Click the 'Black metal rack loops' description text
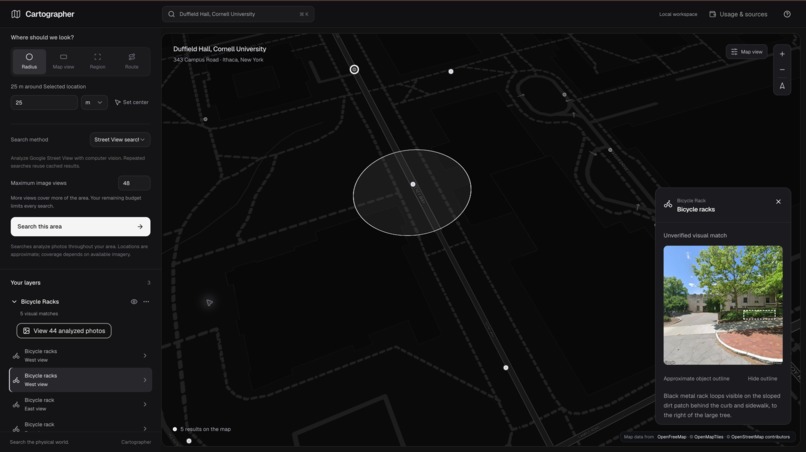Viewport: 806px width, 452px height. 722,406
